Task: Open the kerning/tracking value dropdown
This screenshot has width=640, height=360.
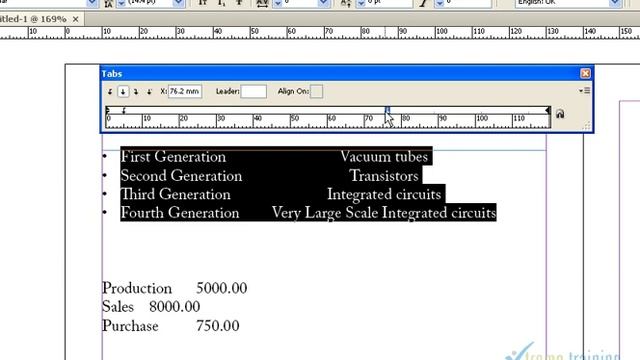Action: (323, 3)
